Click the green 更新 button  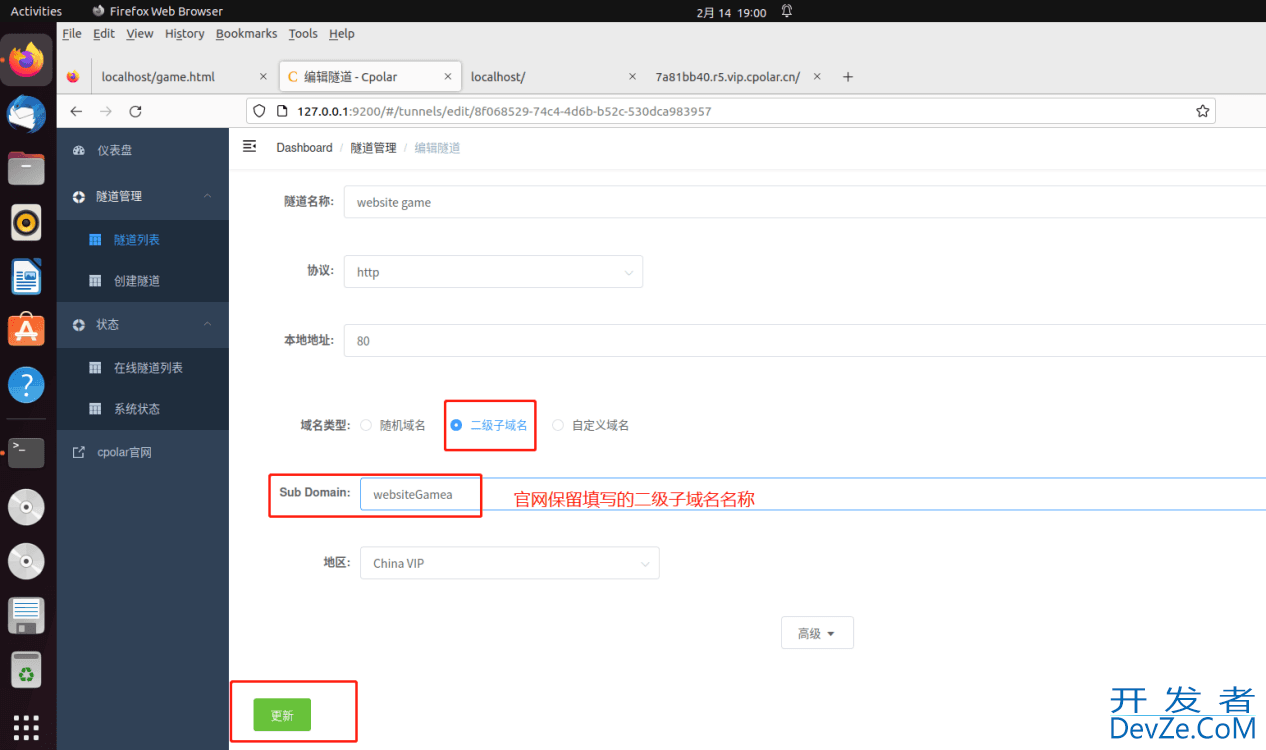coord(282,715)
